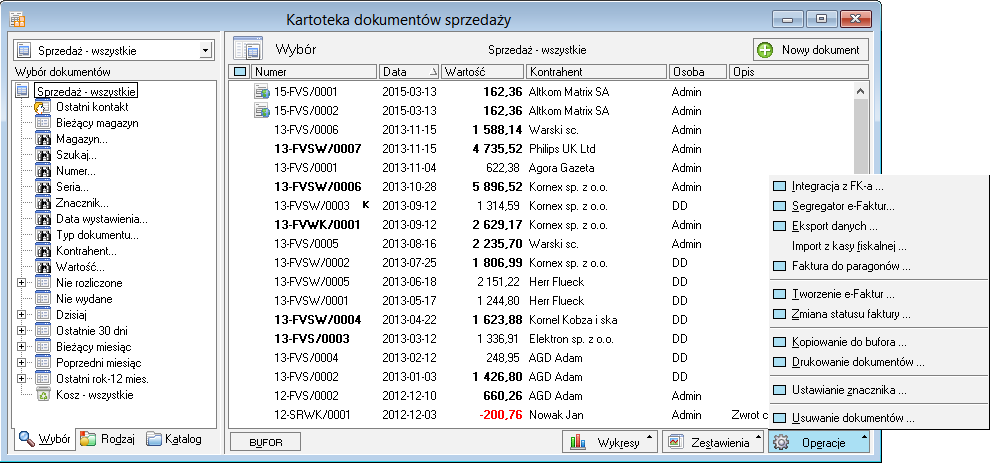Click the binoculars icon beside Kontrahent...
Screen dimensions: 994x465
42,251
